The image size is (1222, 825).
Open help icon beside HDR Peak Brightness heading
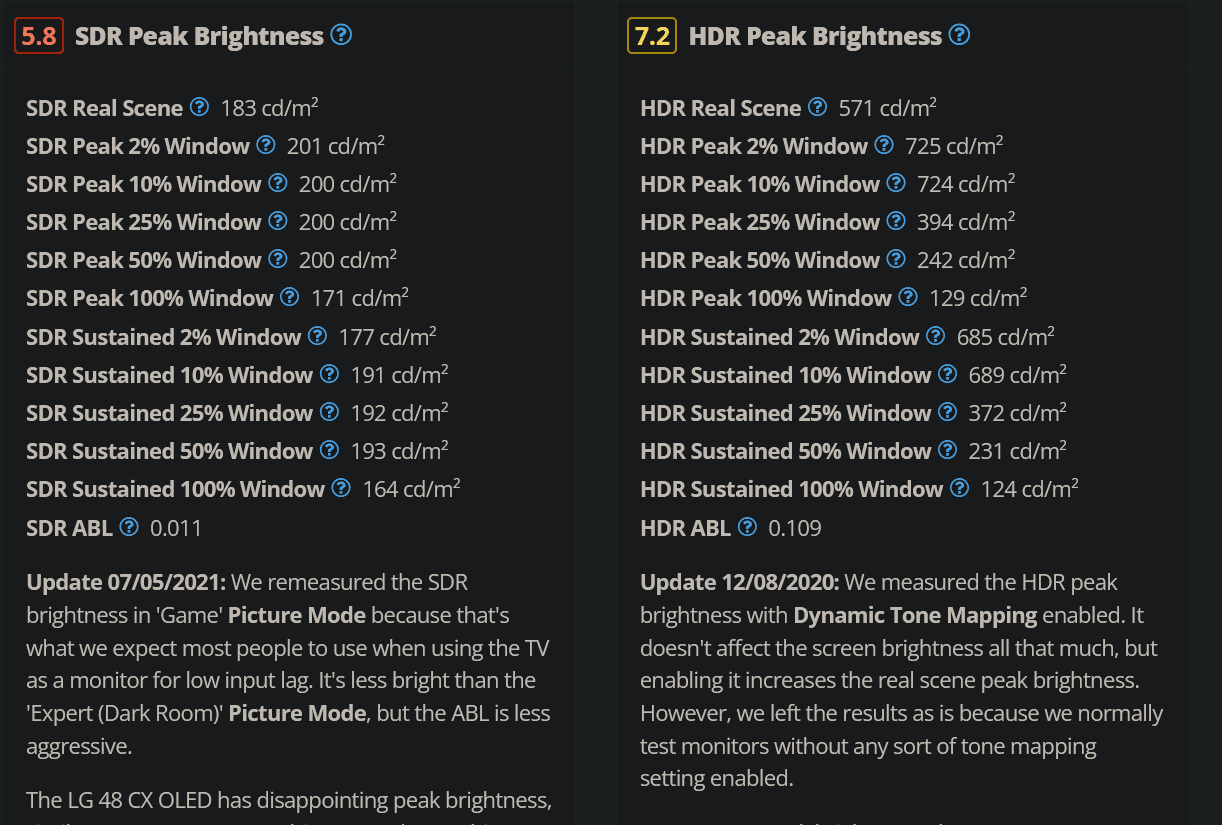959,35
